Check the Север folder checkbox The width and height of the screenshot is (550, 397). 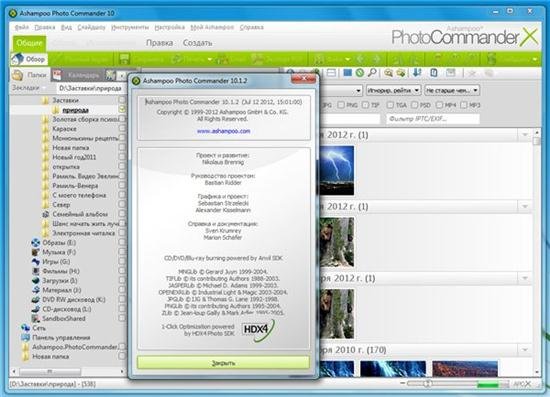pyautogui.click(x=122, y=204)
